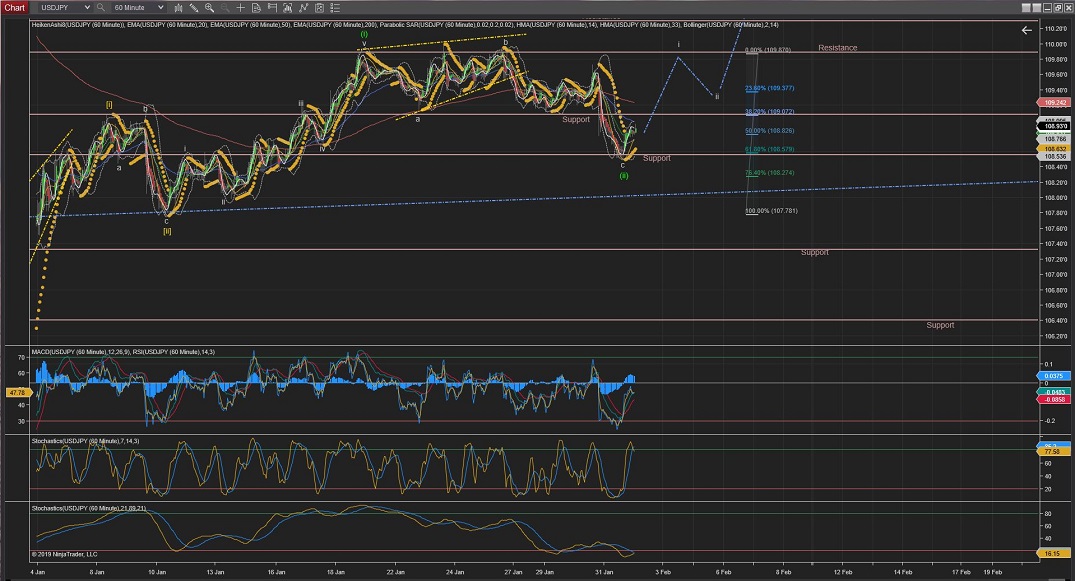Click the Chart tab label

15,7
